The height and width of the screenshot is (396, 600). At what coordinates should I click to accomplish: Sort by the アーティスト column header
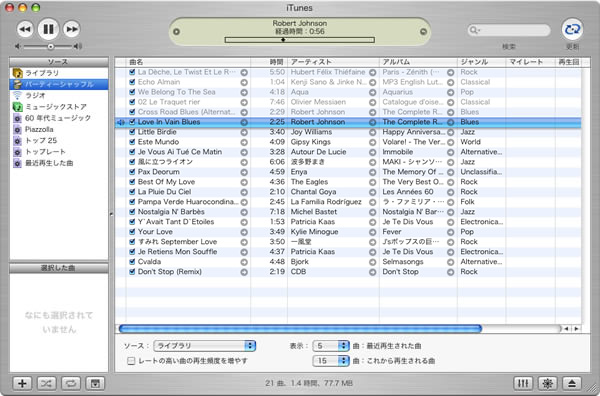coord(333,62)
